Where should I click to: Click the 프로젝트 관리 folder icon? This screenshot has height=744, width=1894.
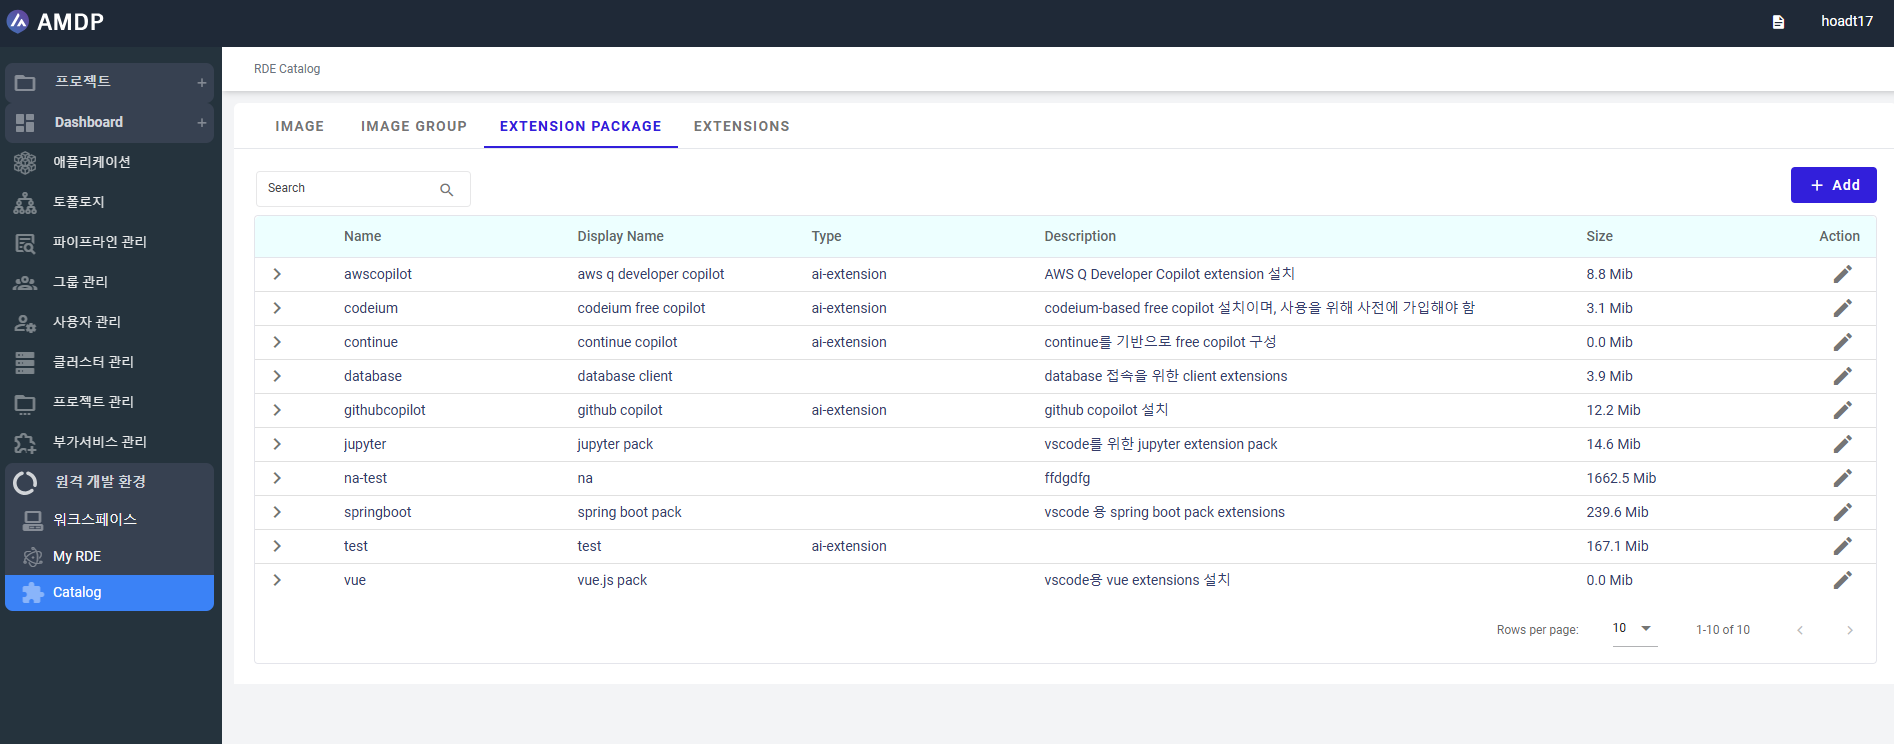pyautogui.click(x=25, y=403)
